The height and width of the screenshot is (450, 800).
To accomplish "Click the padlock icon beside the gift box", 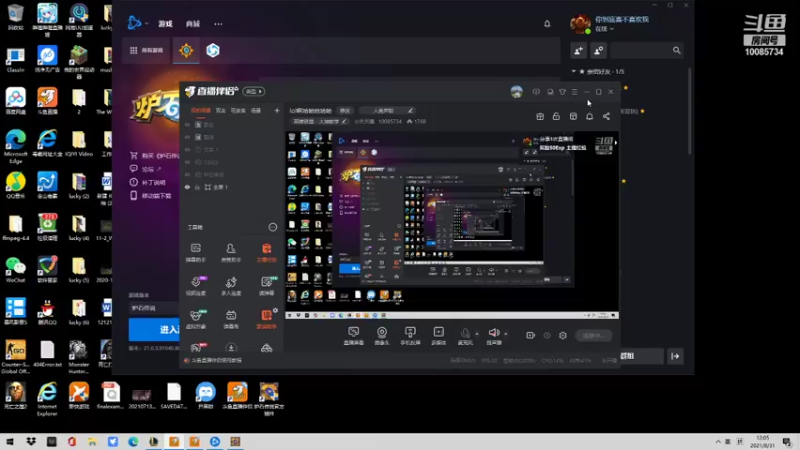I will (556, 116).
